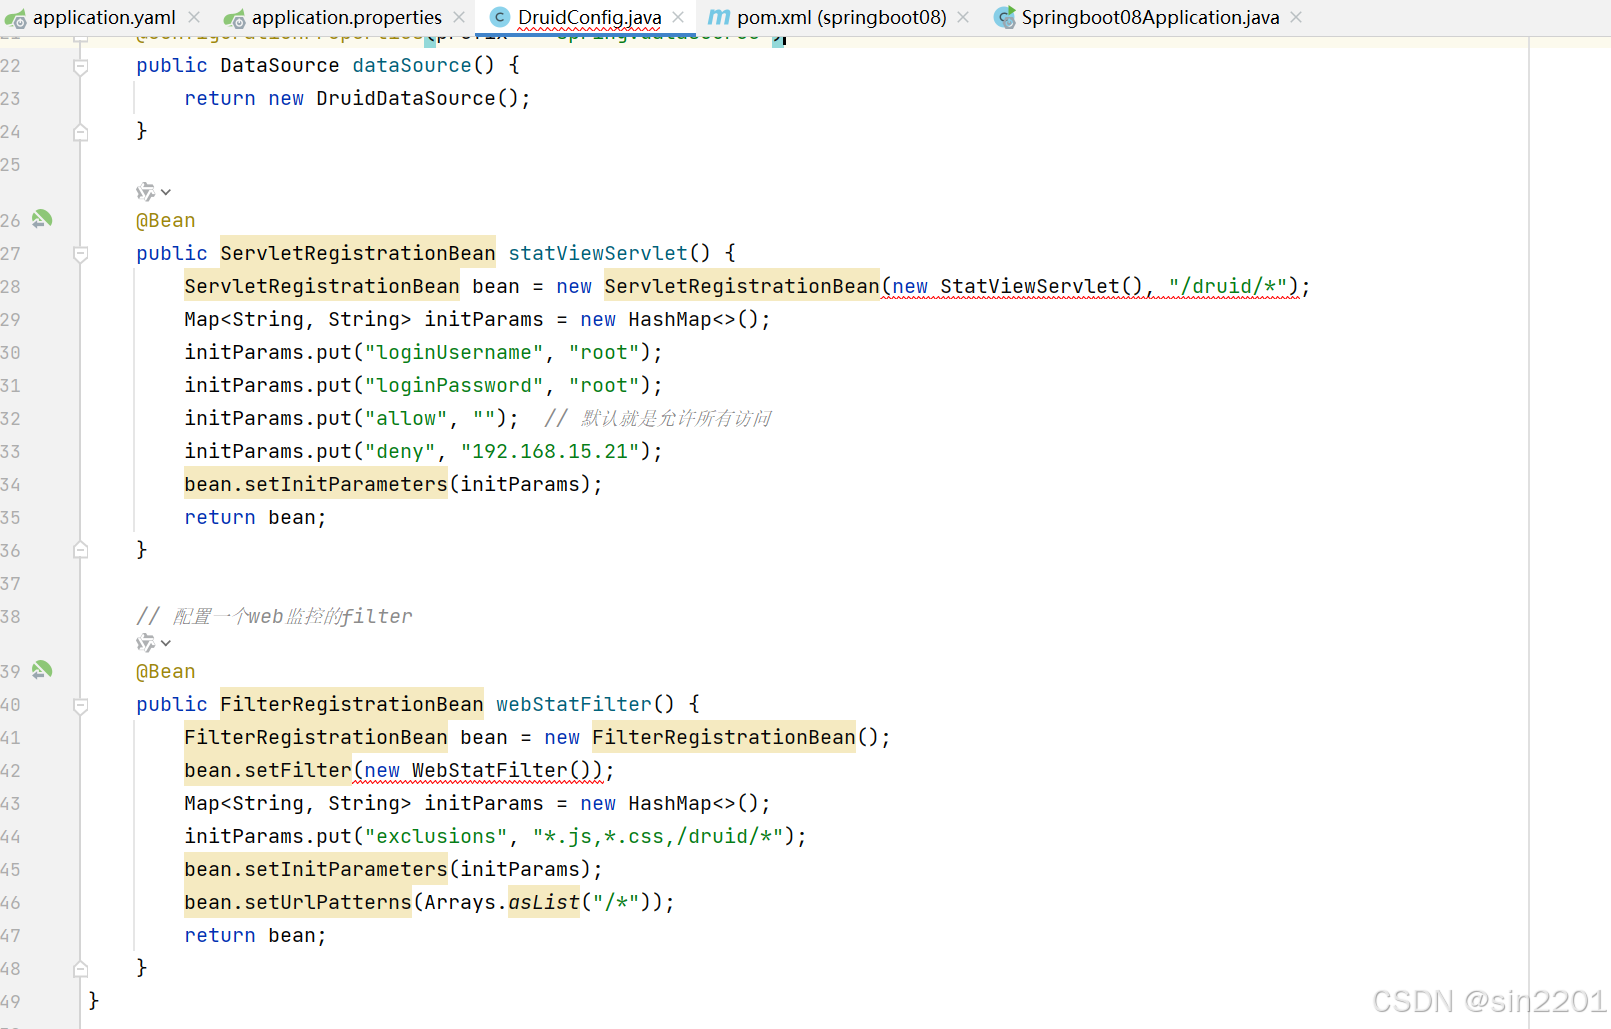Close the pom.xml tab

pyautogui.click(x=963, y=17)
